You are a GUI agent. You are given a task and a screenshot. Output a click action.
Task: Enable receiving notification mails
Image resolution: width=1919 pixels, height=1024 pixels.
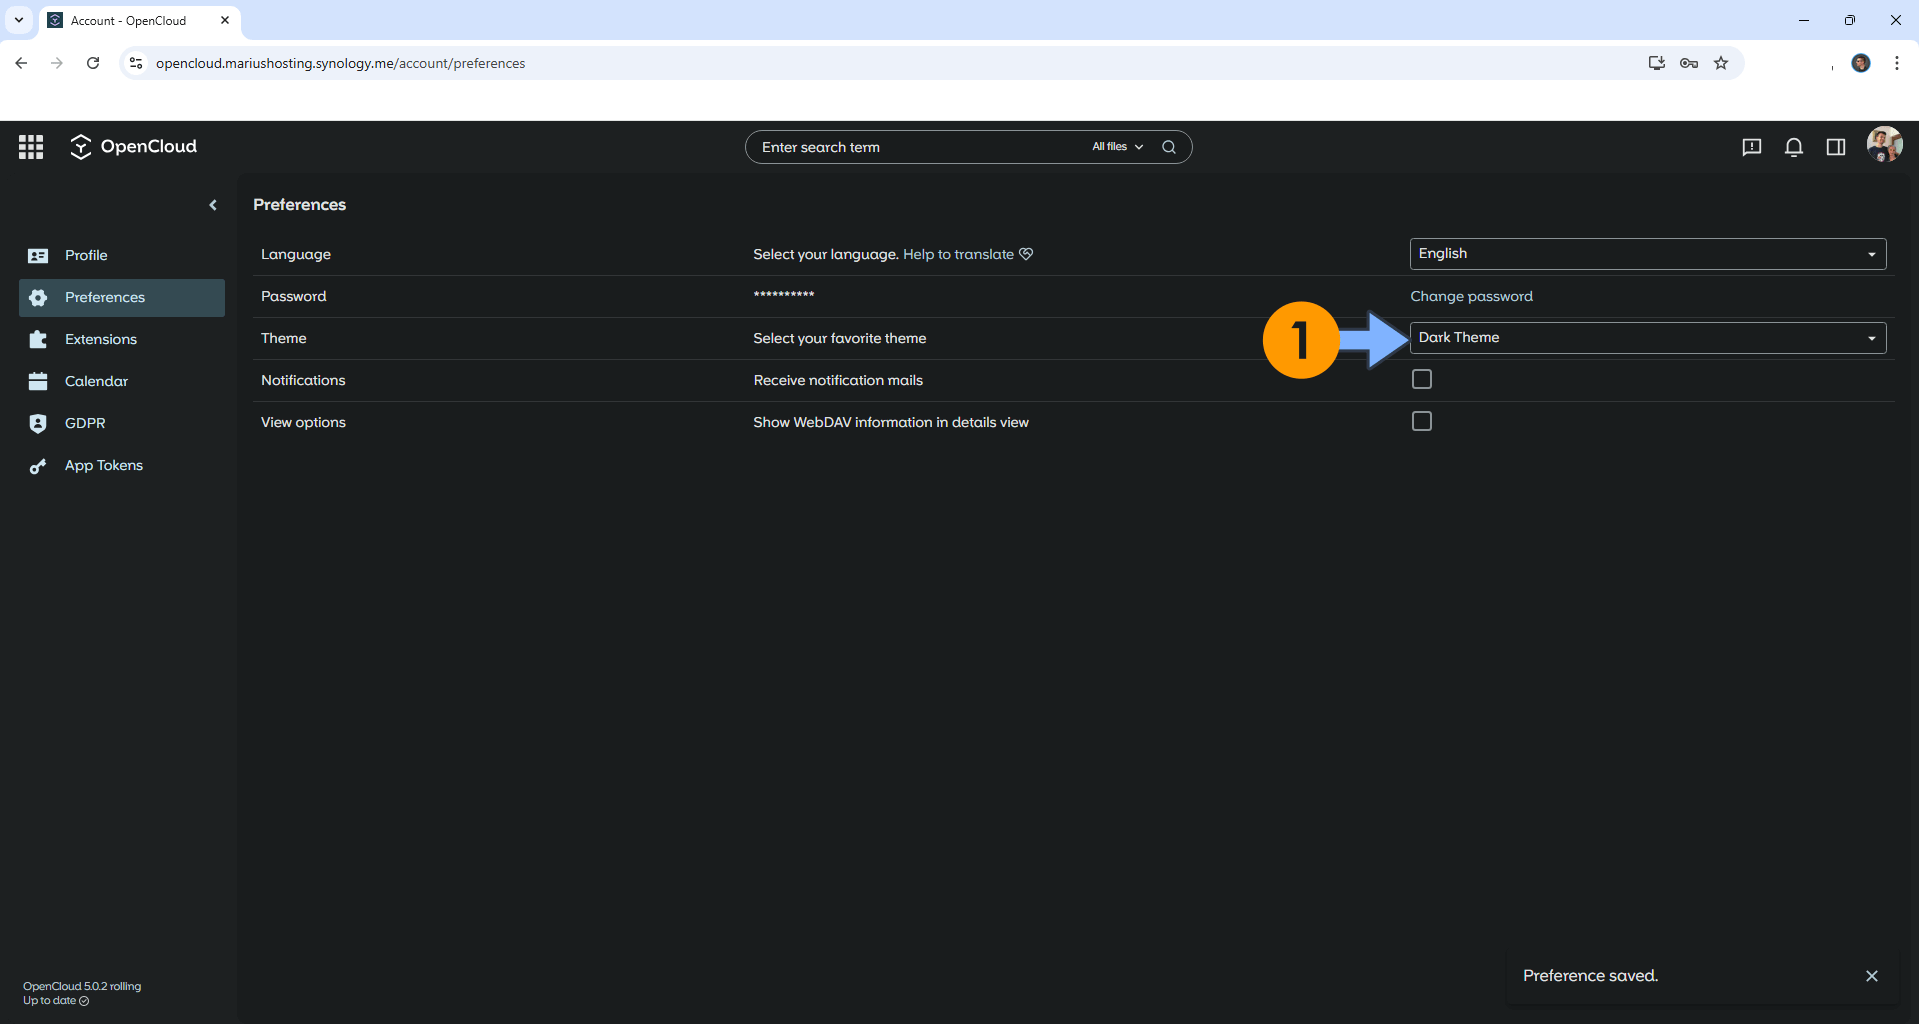1421,379
